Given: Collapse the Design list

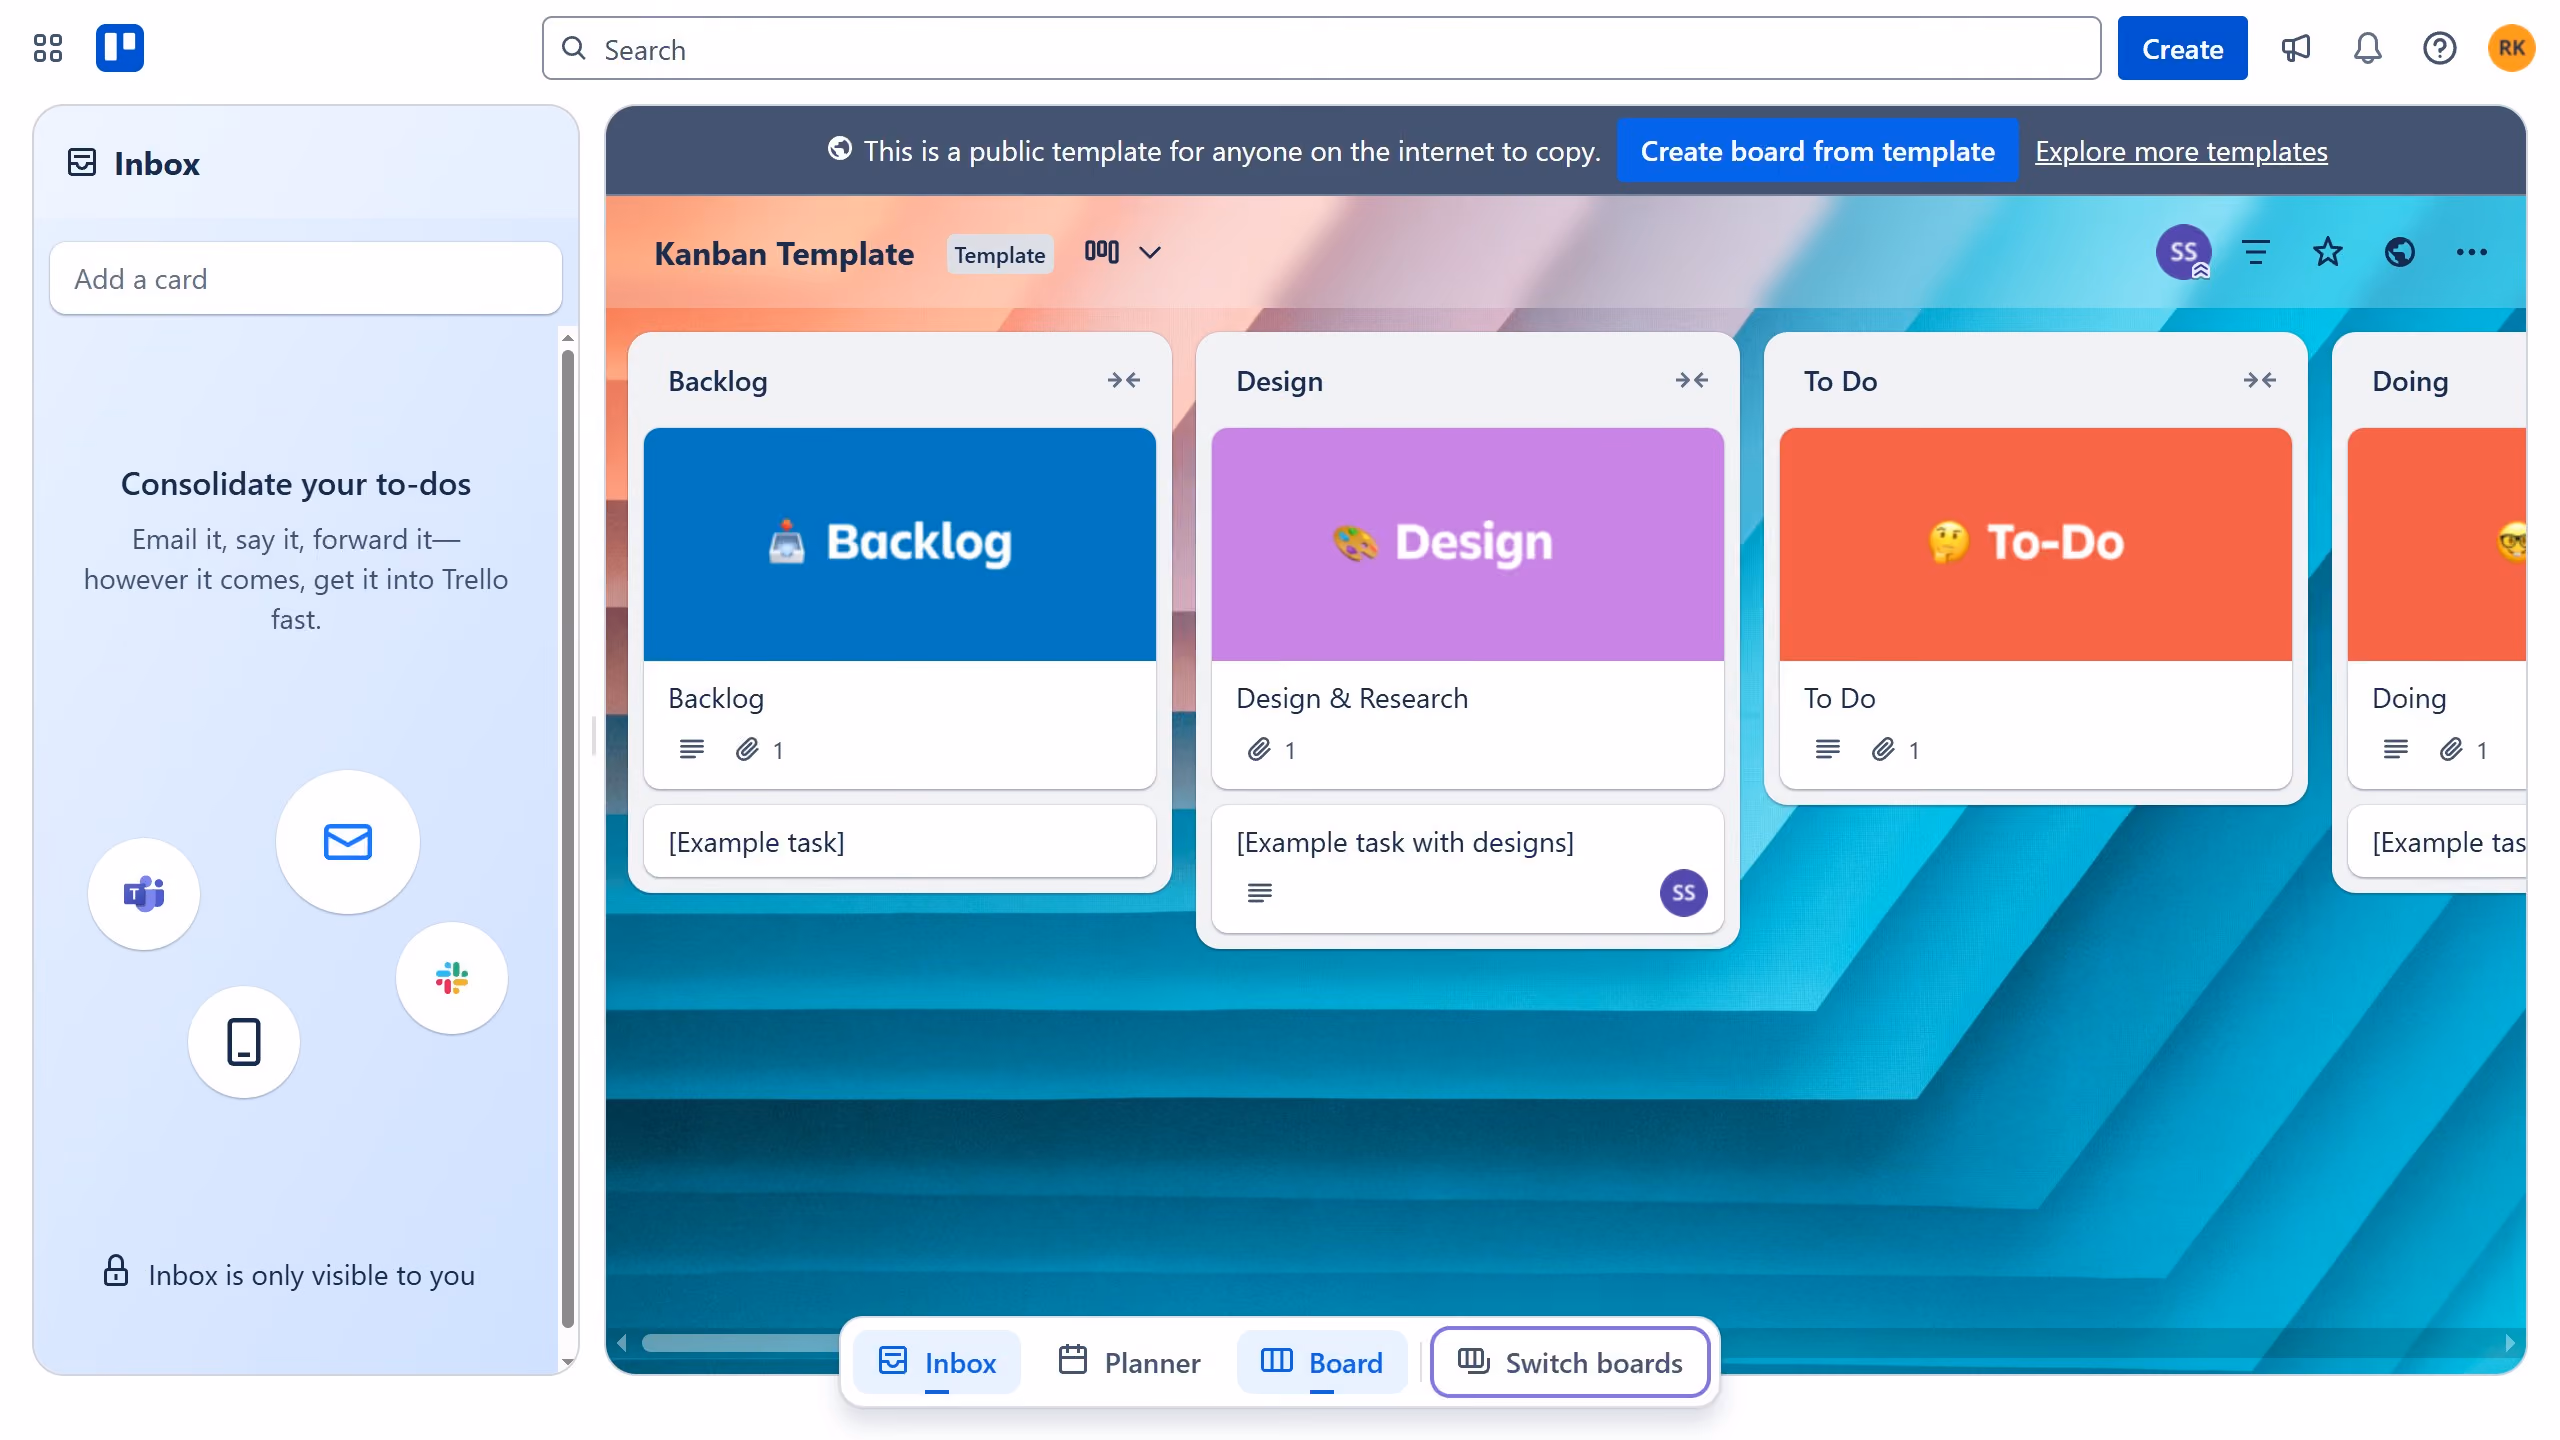Looking at the screenshot, I should coord(1692,380).
